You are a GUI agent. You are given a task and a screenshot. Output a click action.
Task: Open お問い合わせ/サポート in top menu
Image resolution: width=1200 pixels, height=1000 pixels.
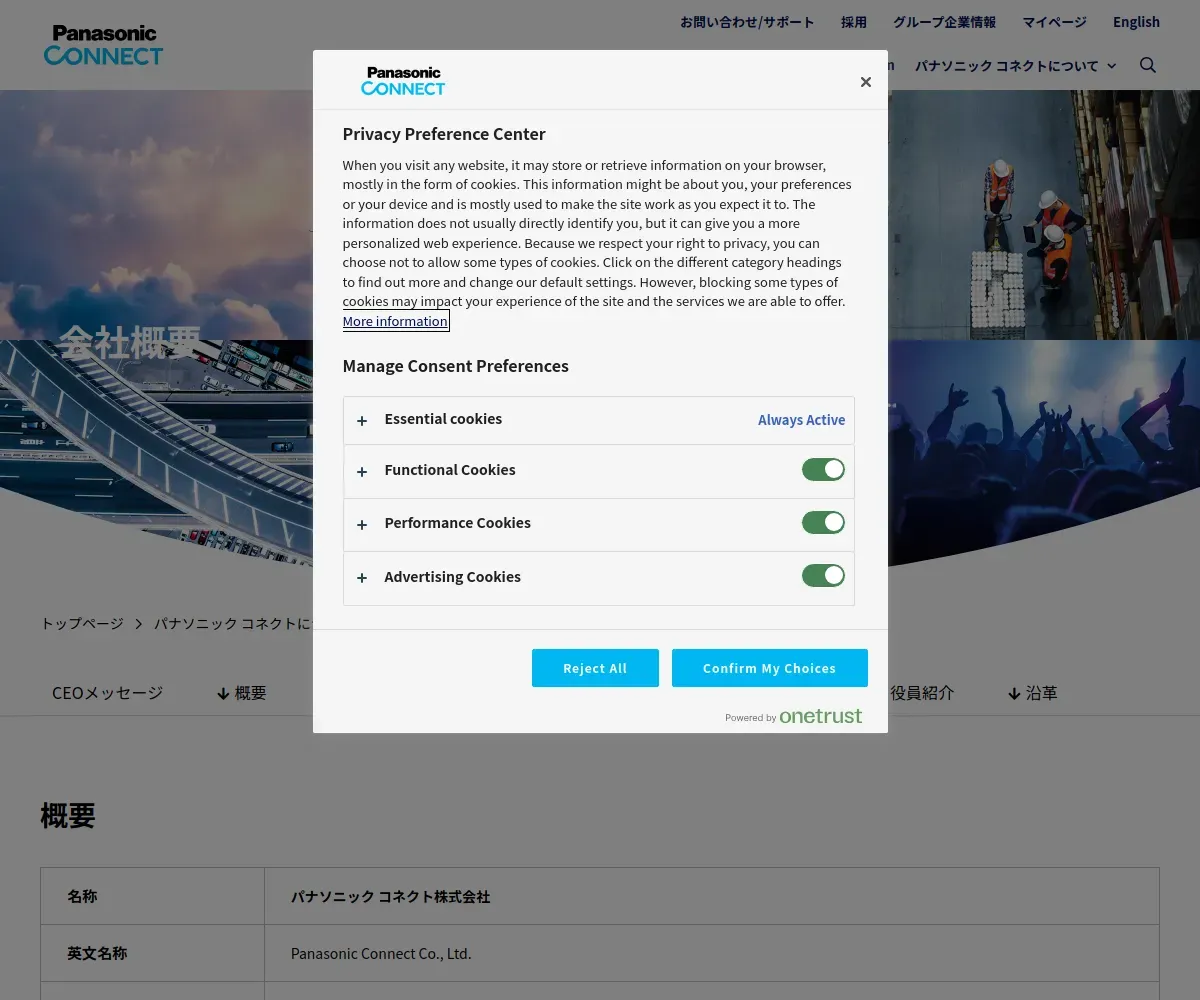(747, 22)
